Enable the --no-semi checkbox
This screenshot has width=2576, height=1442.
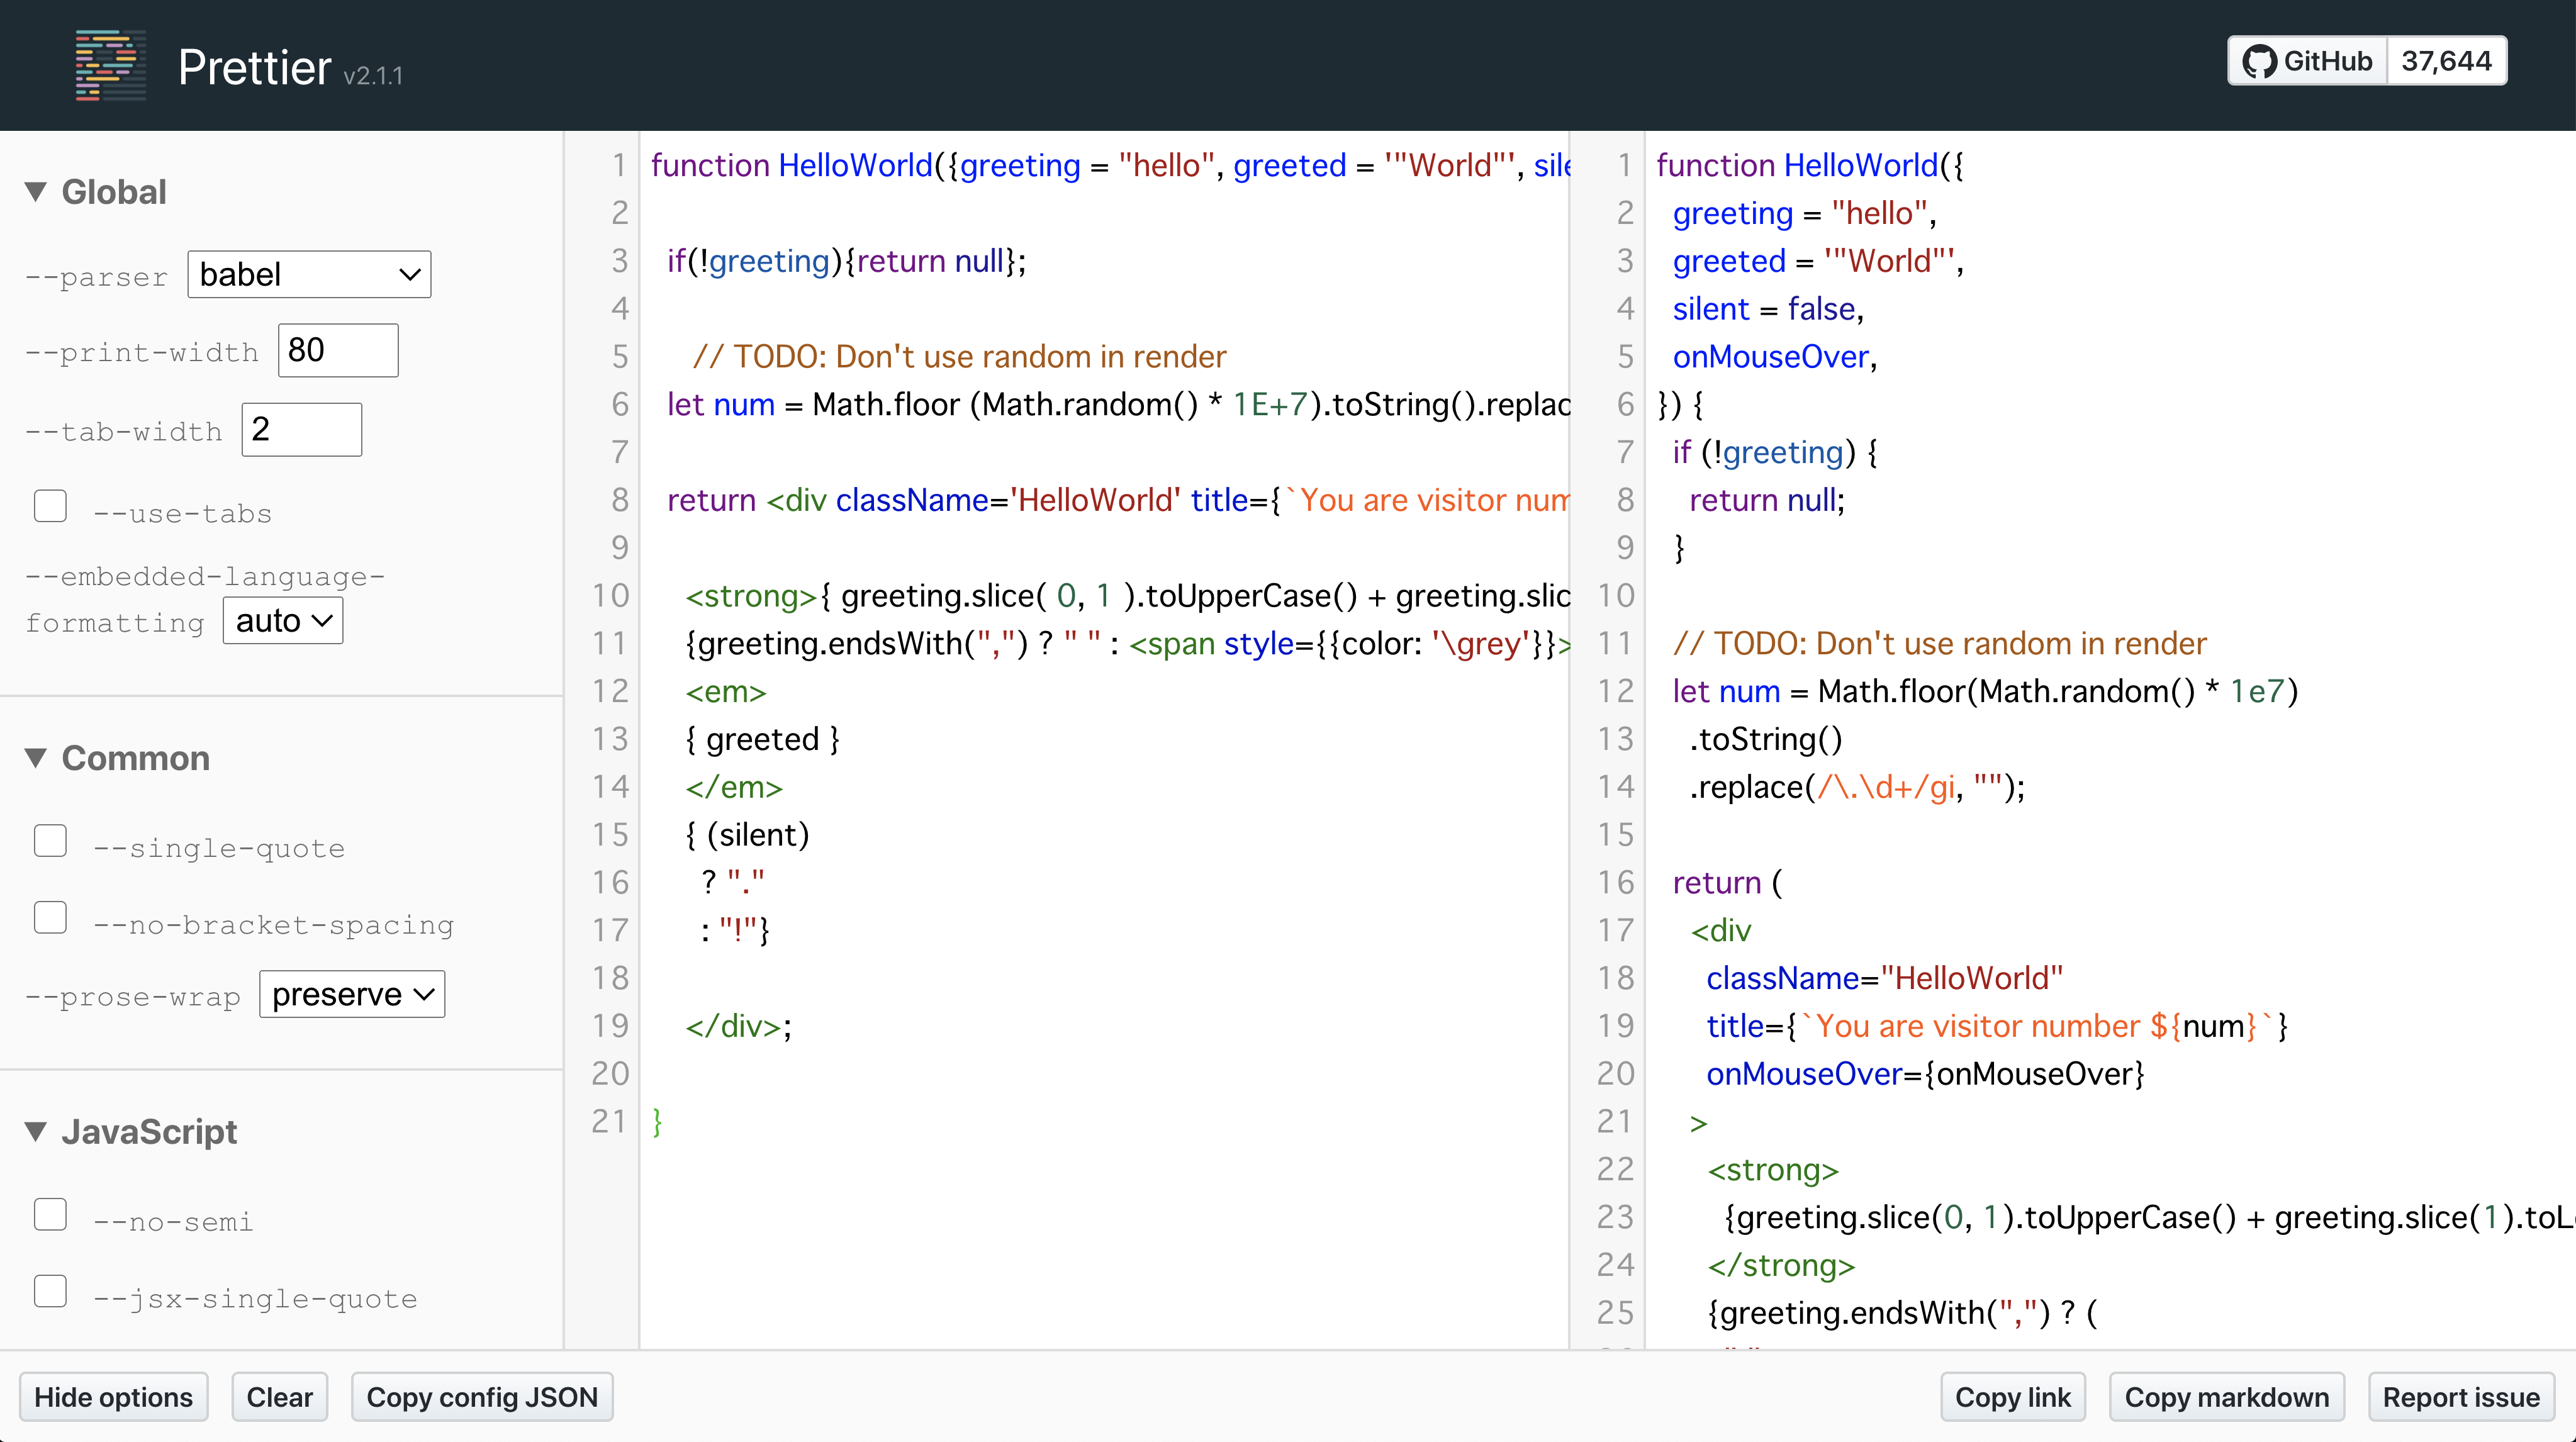(x=50, y=1214)
